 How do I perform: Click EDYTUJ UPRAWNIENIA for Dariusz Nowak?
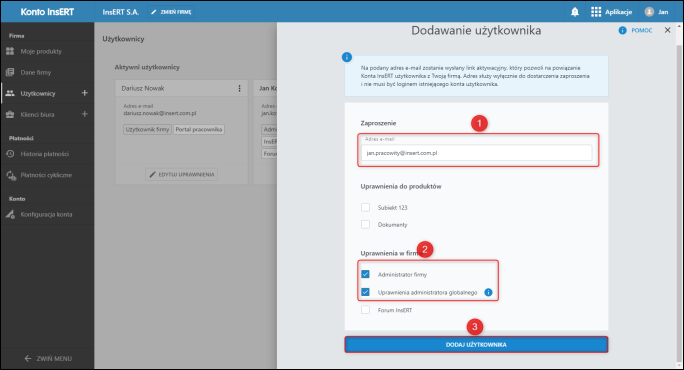[x=181, y=175]
